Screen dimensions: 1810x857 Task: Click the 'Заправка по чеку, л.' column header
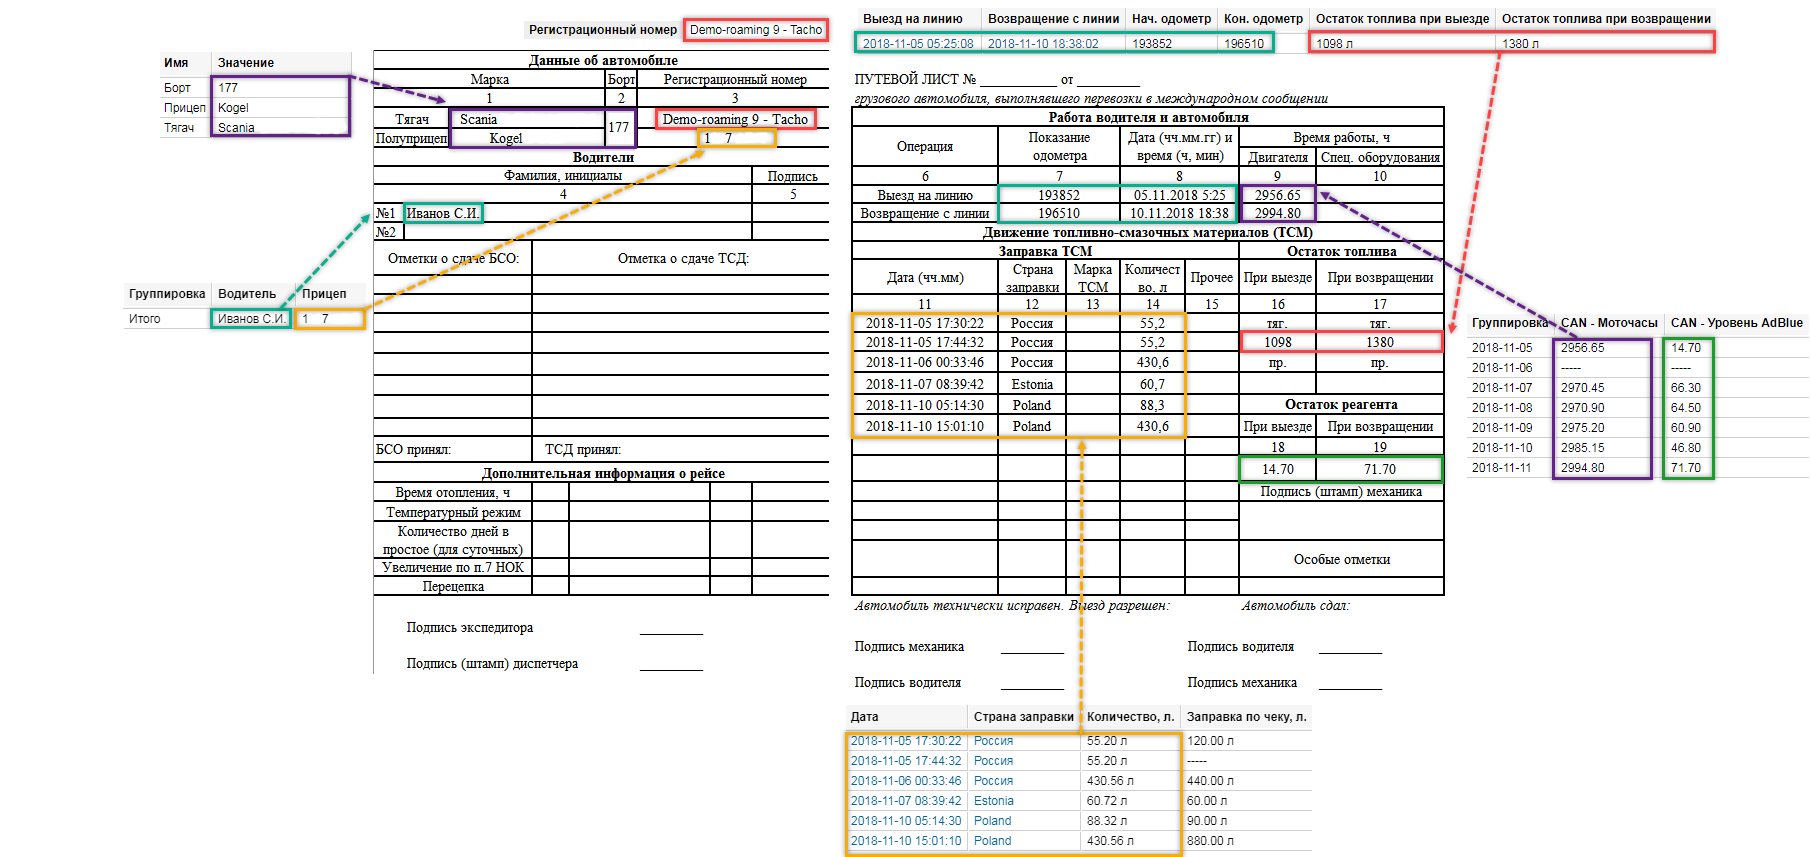1246,717
